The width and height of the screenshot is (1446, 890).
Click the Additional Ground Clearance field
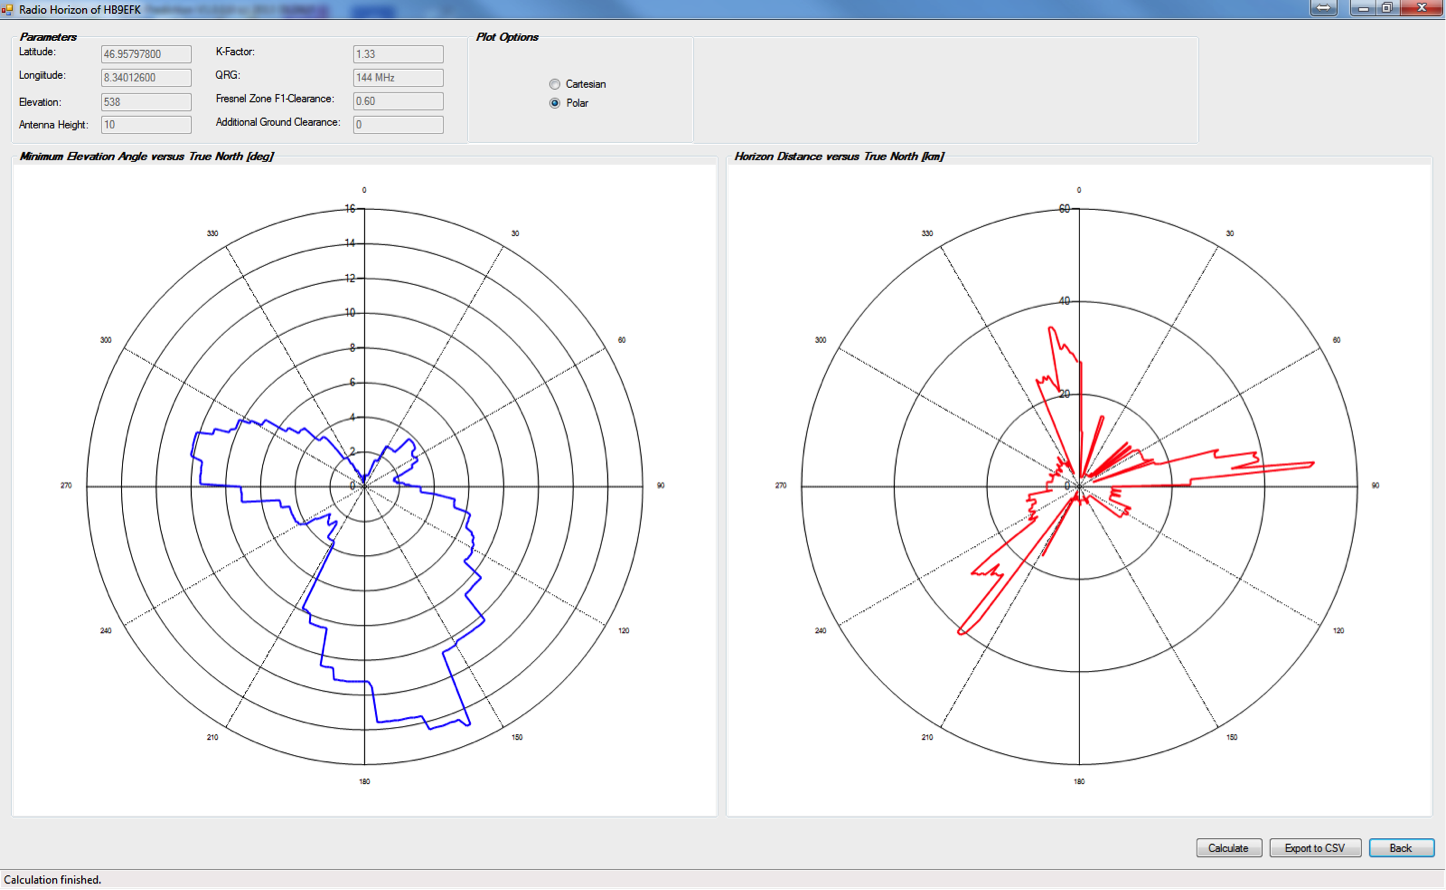398,125
